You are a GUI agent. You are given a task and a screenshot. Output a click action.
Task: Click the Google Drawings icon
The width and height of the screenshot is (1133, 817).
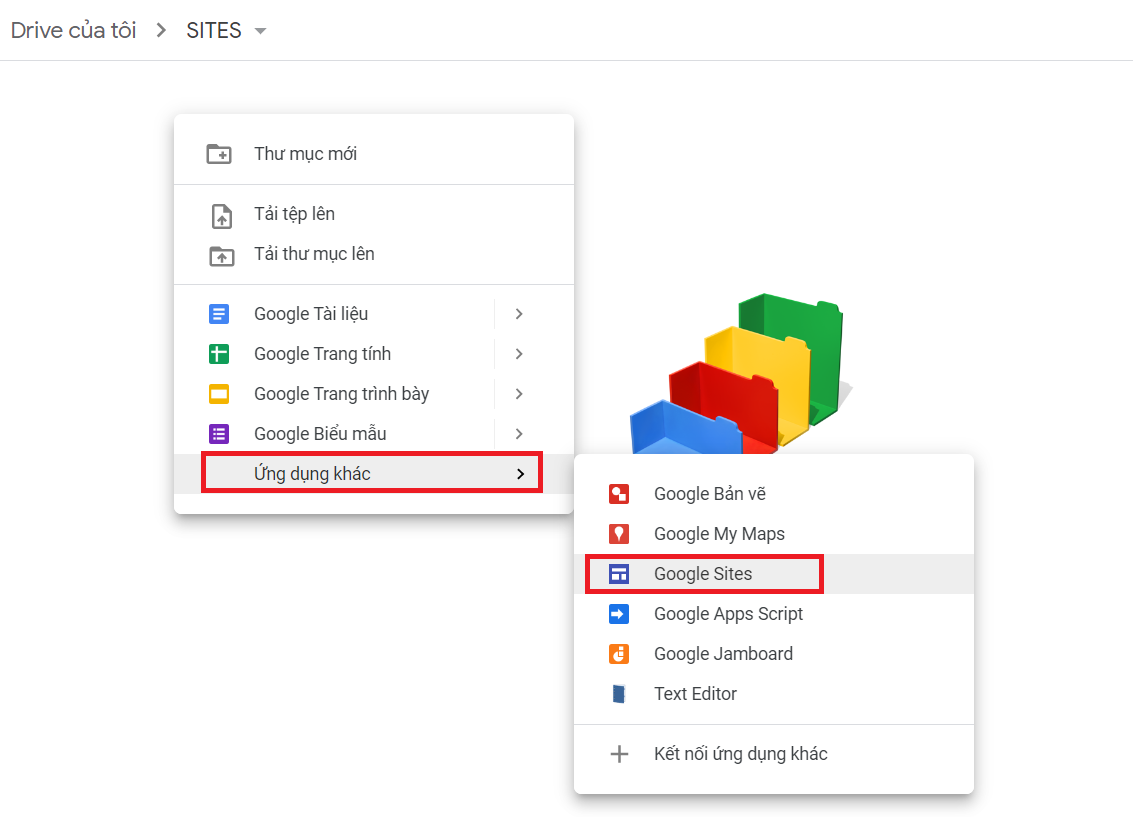click(x=619, y=494)
